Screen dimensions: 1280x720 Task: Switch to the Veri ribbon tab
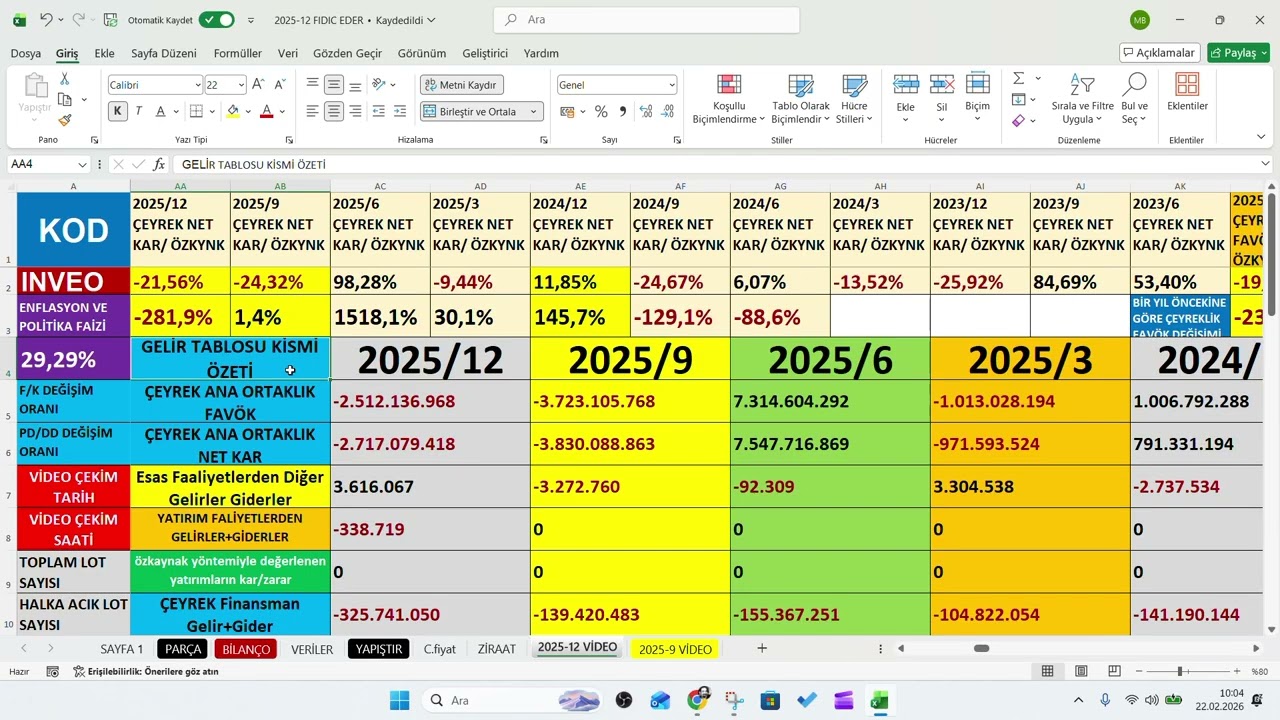(288, 53)
